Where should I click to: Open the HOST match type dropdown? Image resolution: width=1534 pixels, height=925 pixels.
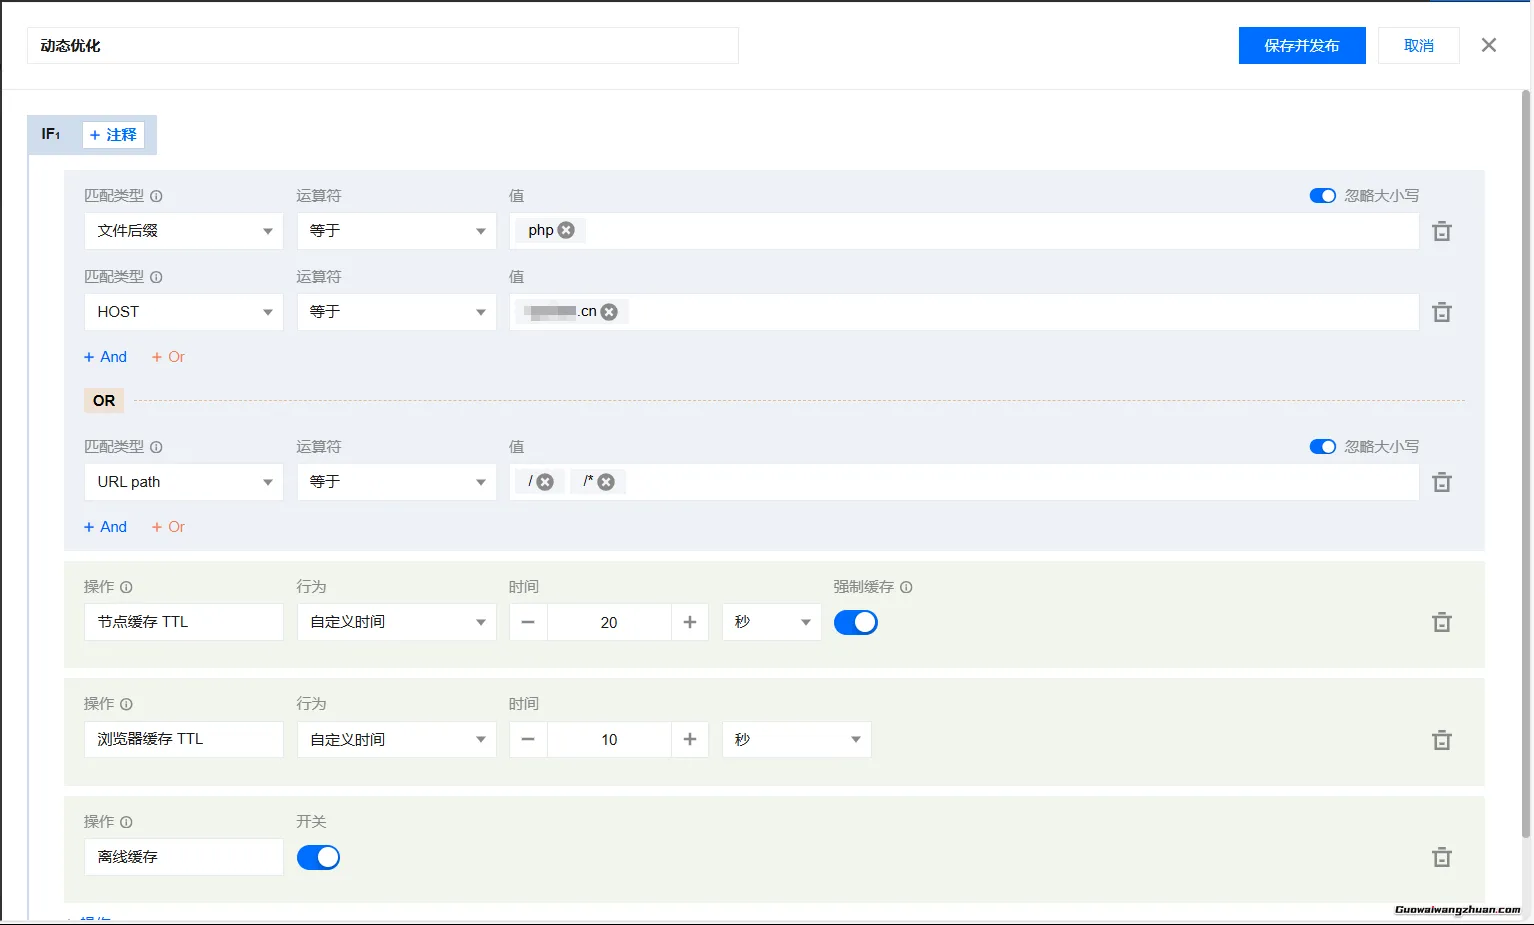coord(183,312)
